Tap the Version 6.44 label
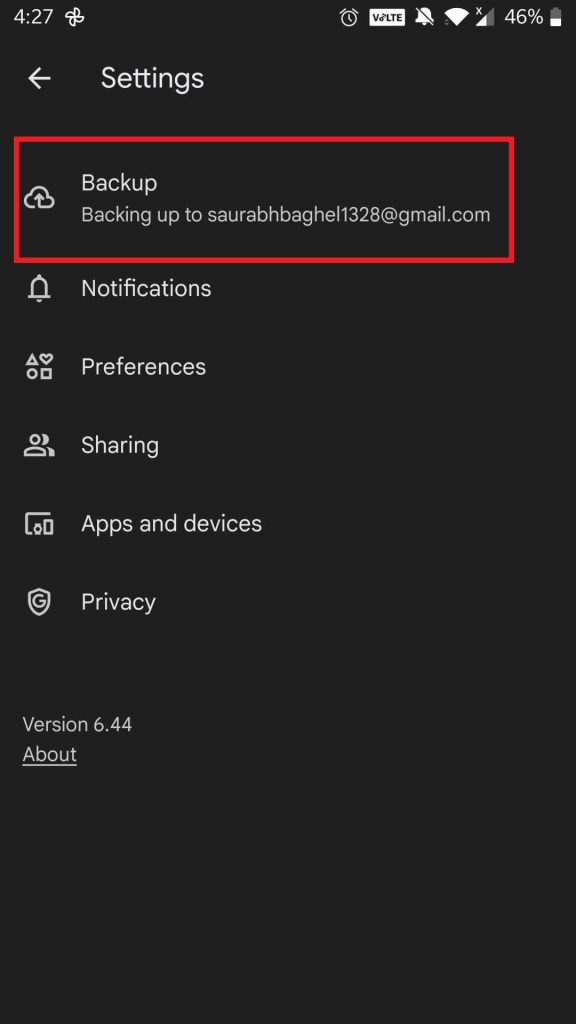The image size is (576, 1024). click(x=77, y=724)
